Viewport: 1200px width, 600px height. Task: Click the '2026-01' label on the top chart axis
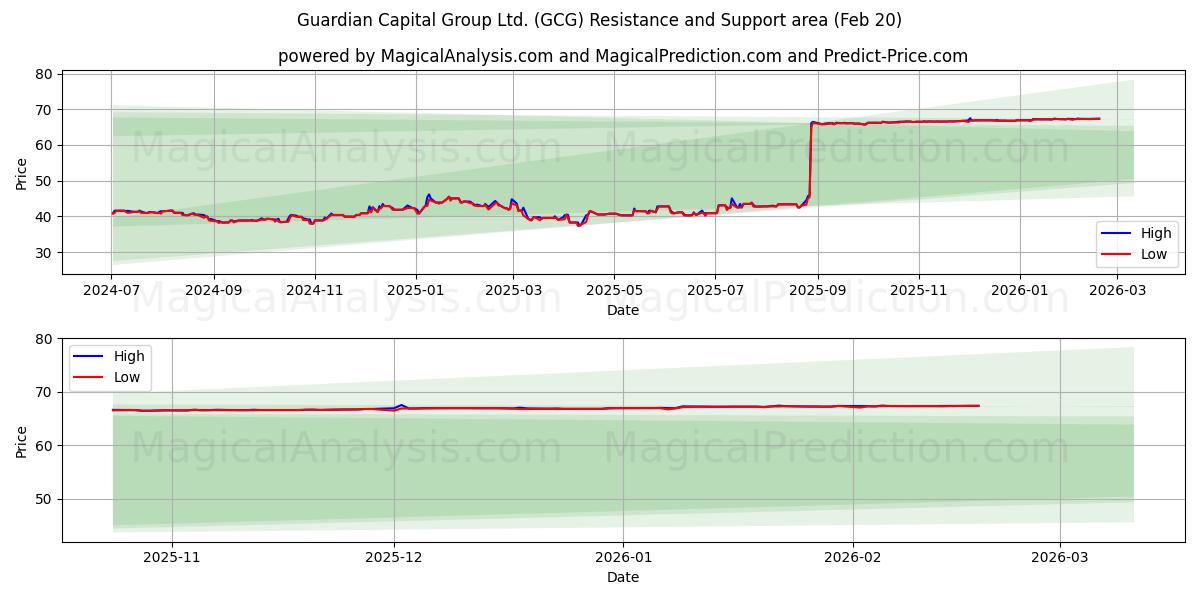tap(1020, 290)
